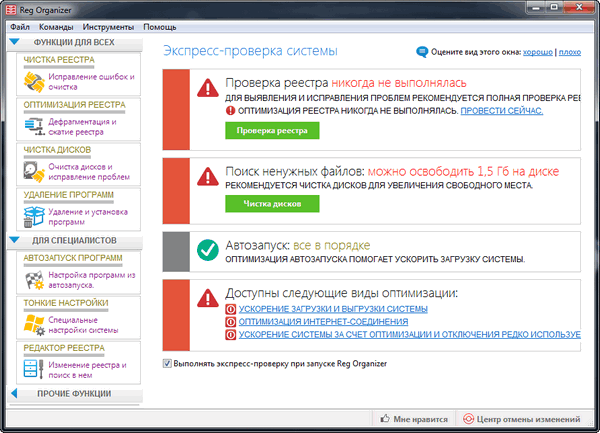The width and height of the screenshot is (600, 433).
Task: Click the Reg Organizer title bar app icon
Action: pos(11,10)
